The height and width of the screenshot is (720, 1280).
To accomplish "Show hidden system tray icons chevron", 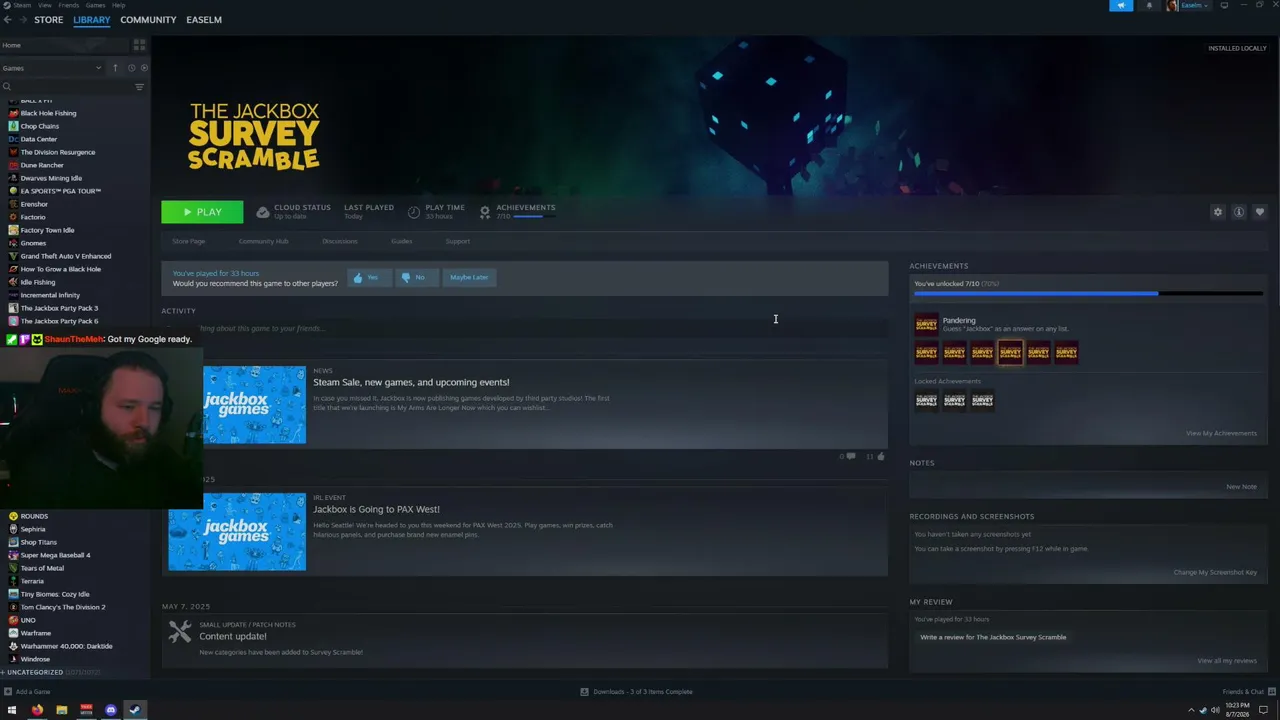I will click(x=1190, y=710).
